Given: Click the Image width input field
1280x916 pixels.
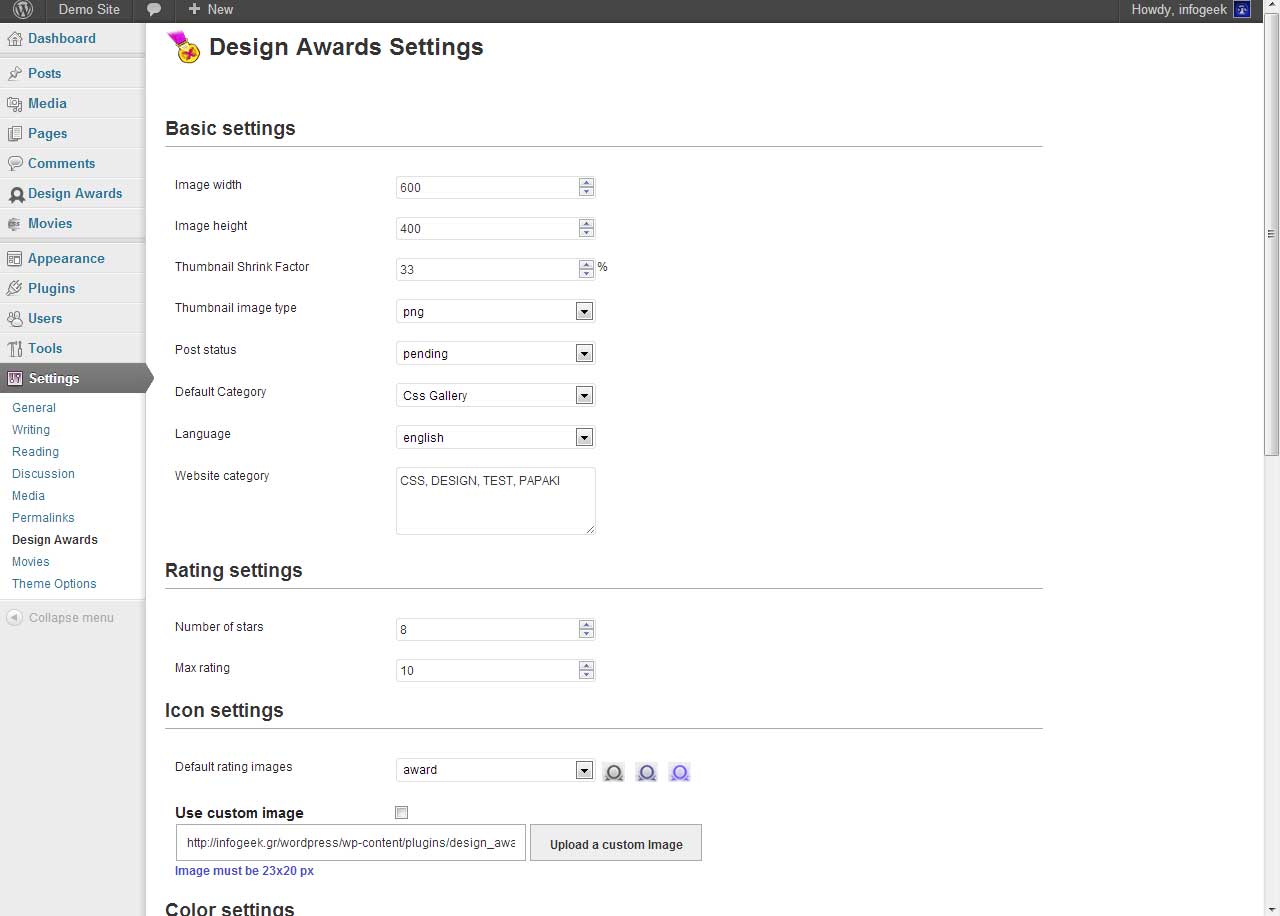Looking at the screenshot, I should (487, 188).
